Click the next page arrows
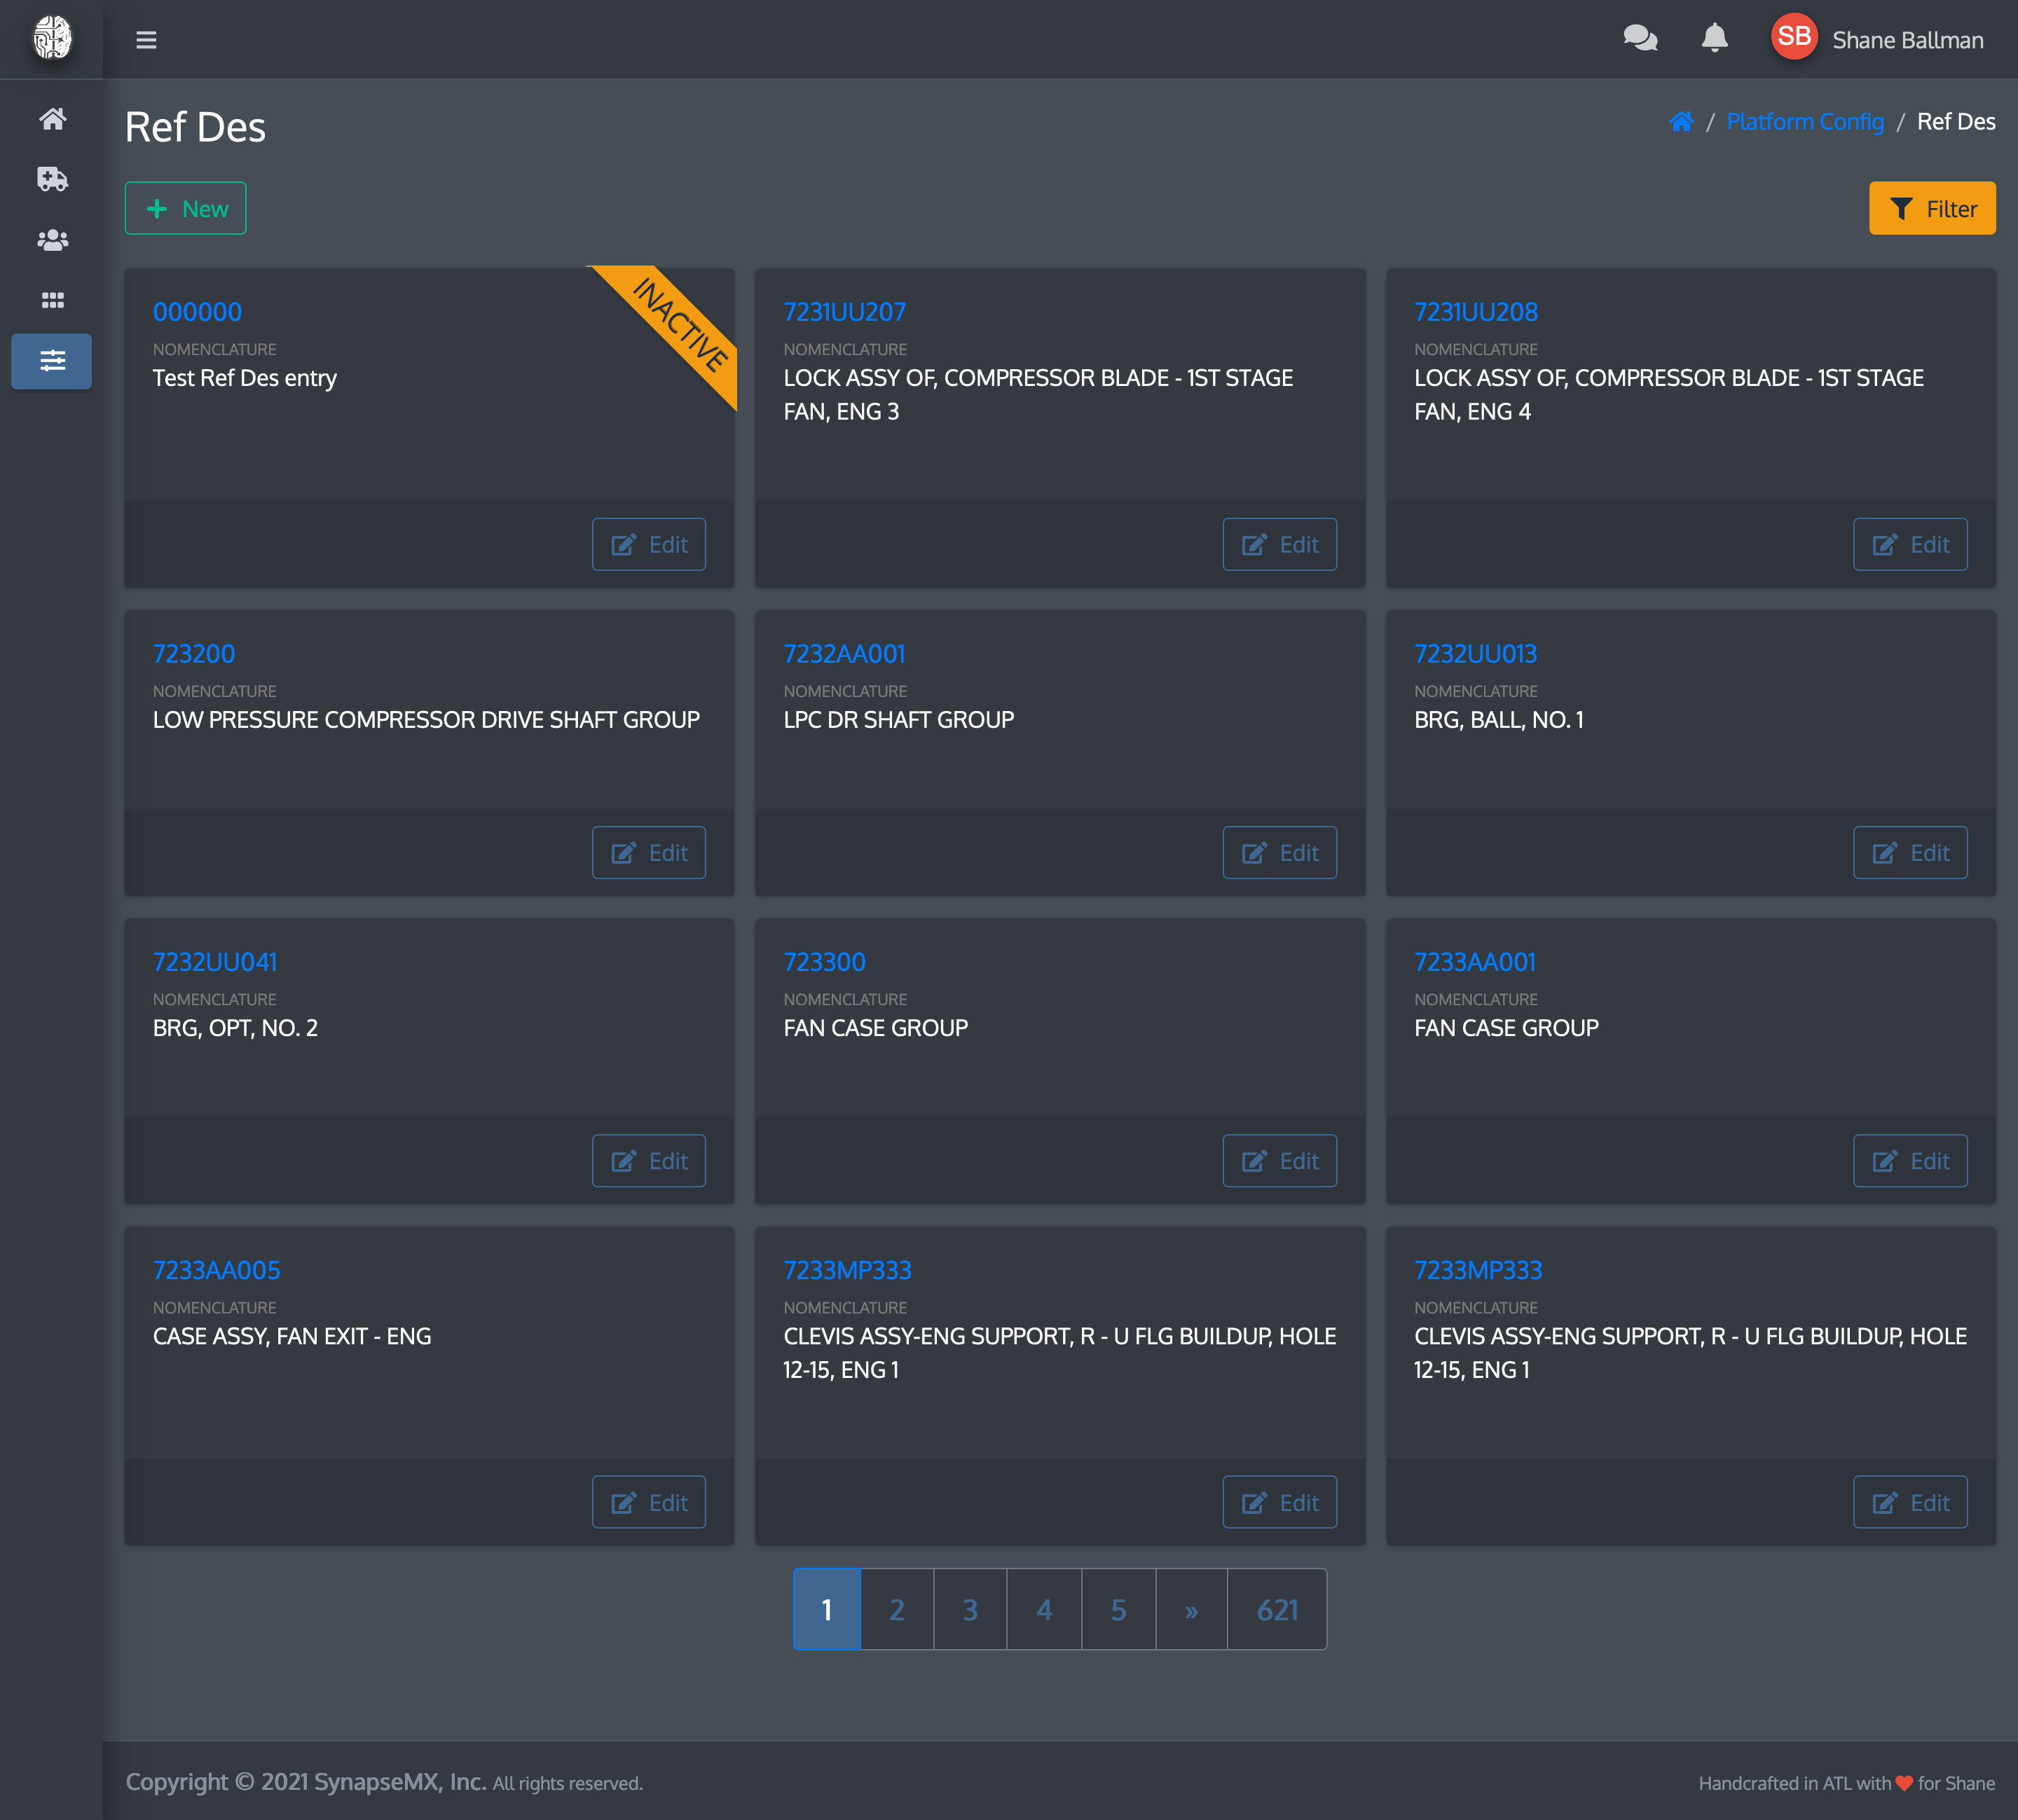This screenshot has height=1820, width=2018. tap(1190, 1609)
